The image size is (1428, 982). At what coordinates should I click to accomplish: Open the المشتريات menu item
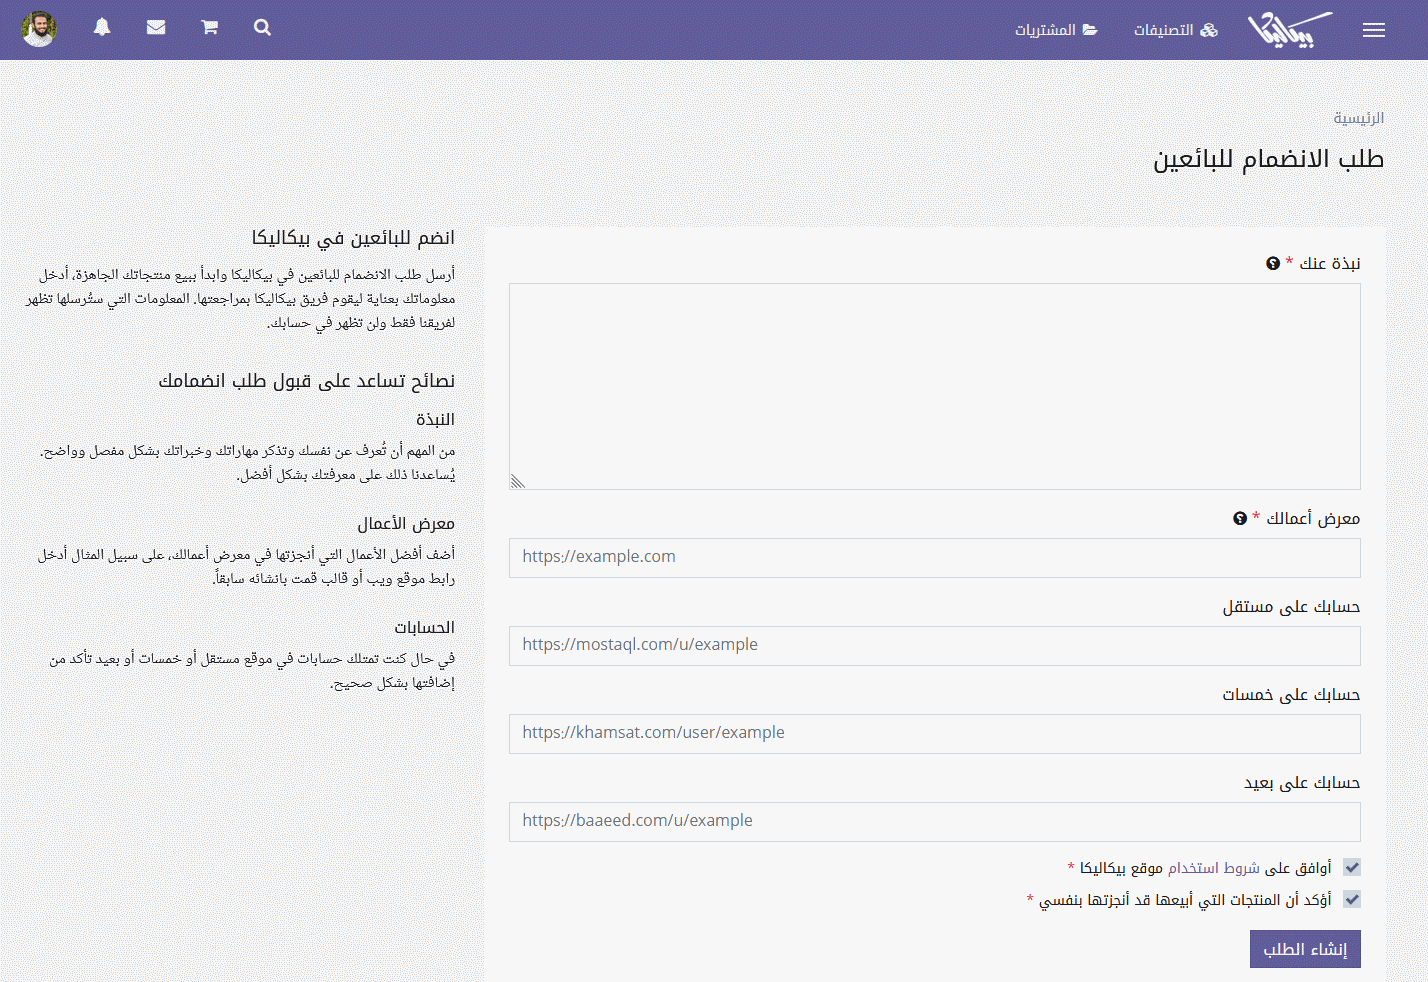pos(1056,30)
